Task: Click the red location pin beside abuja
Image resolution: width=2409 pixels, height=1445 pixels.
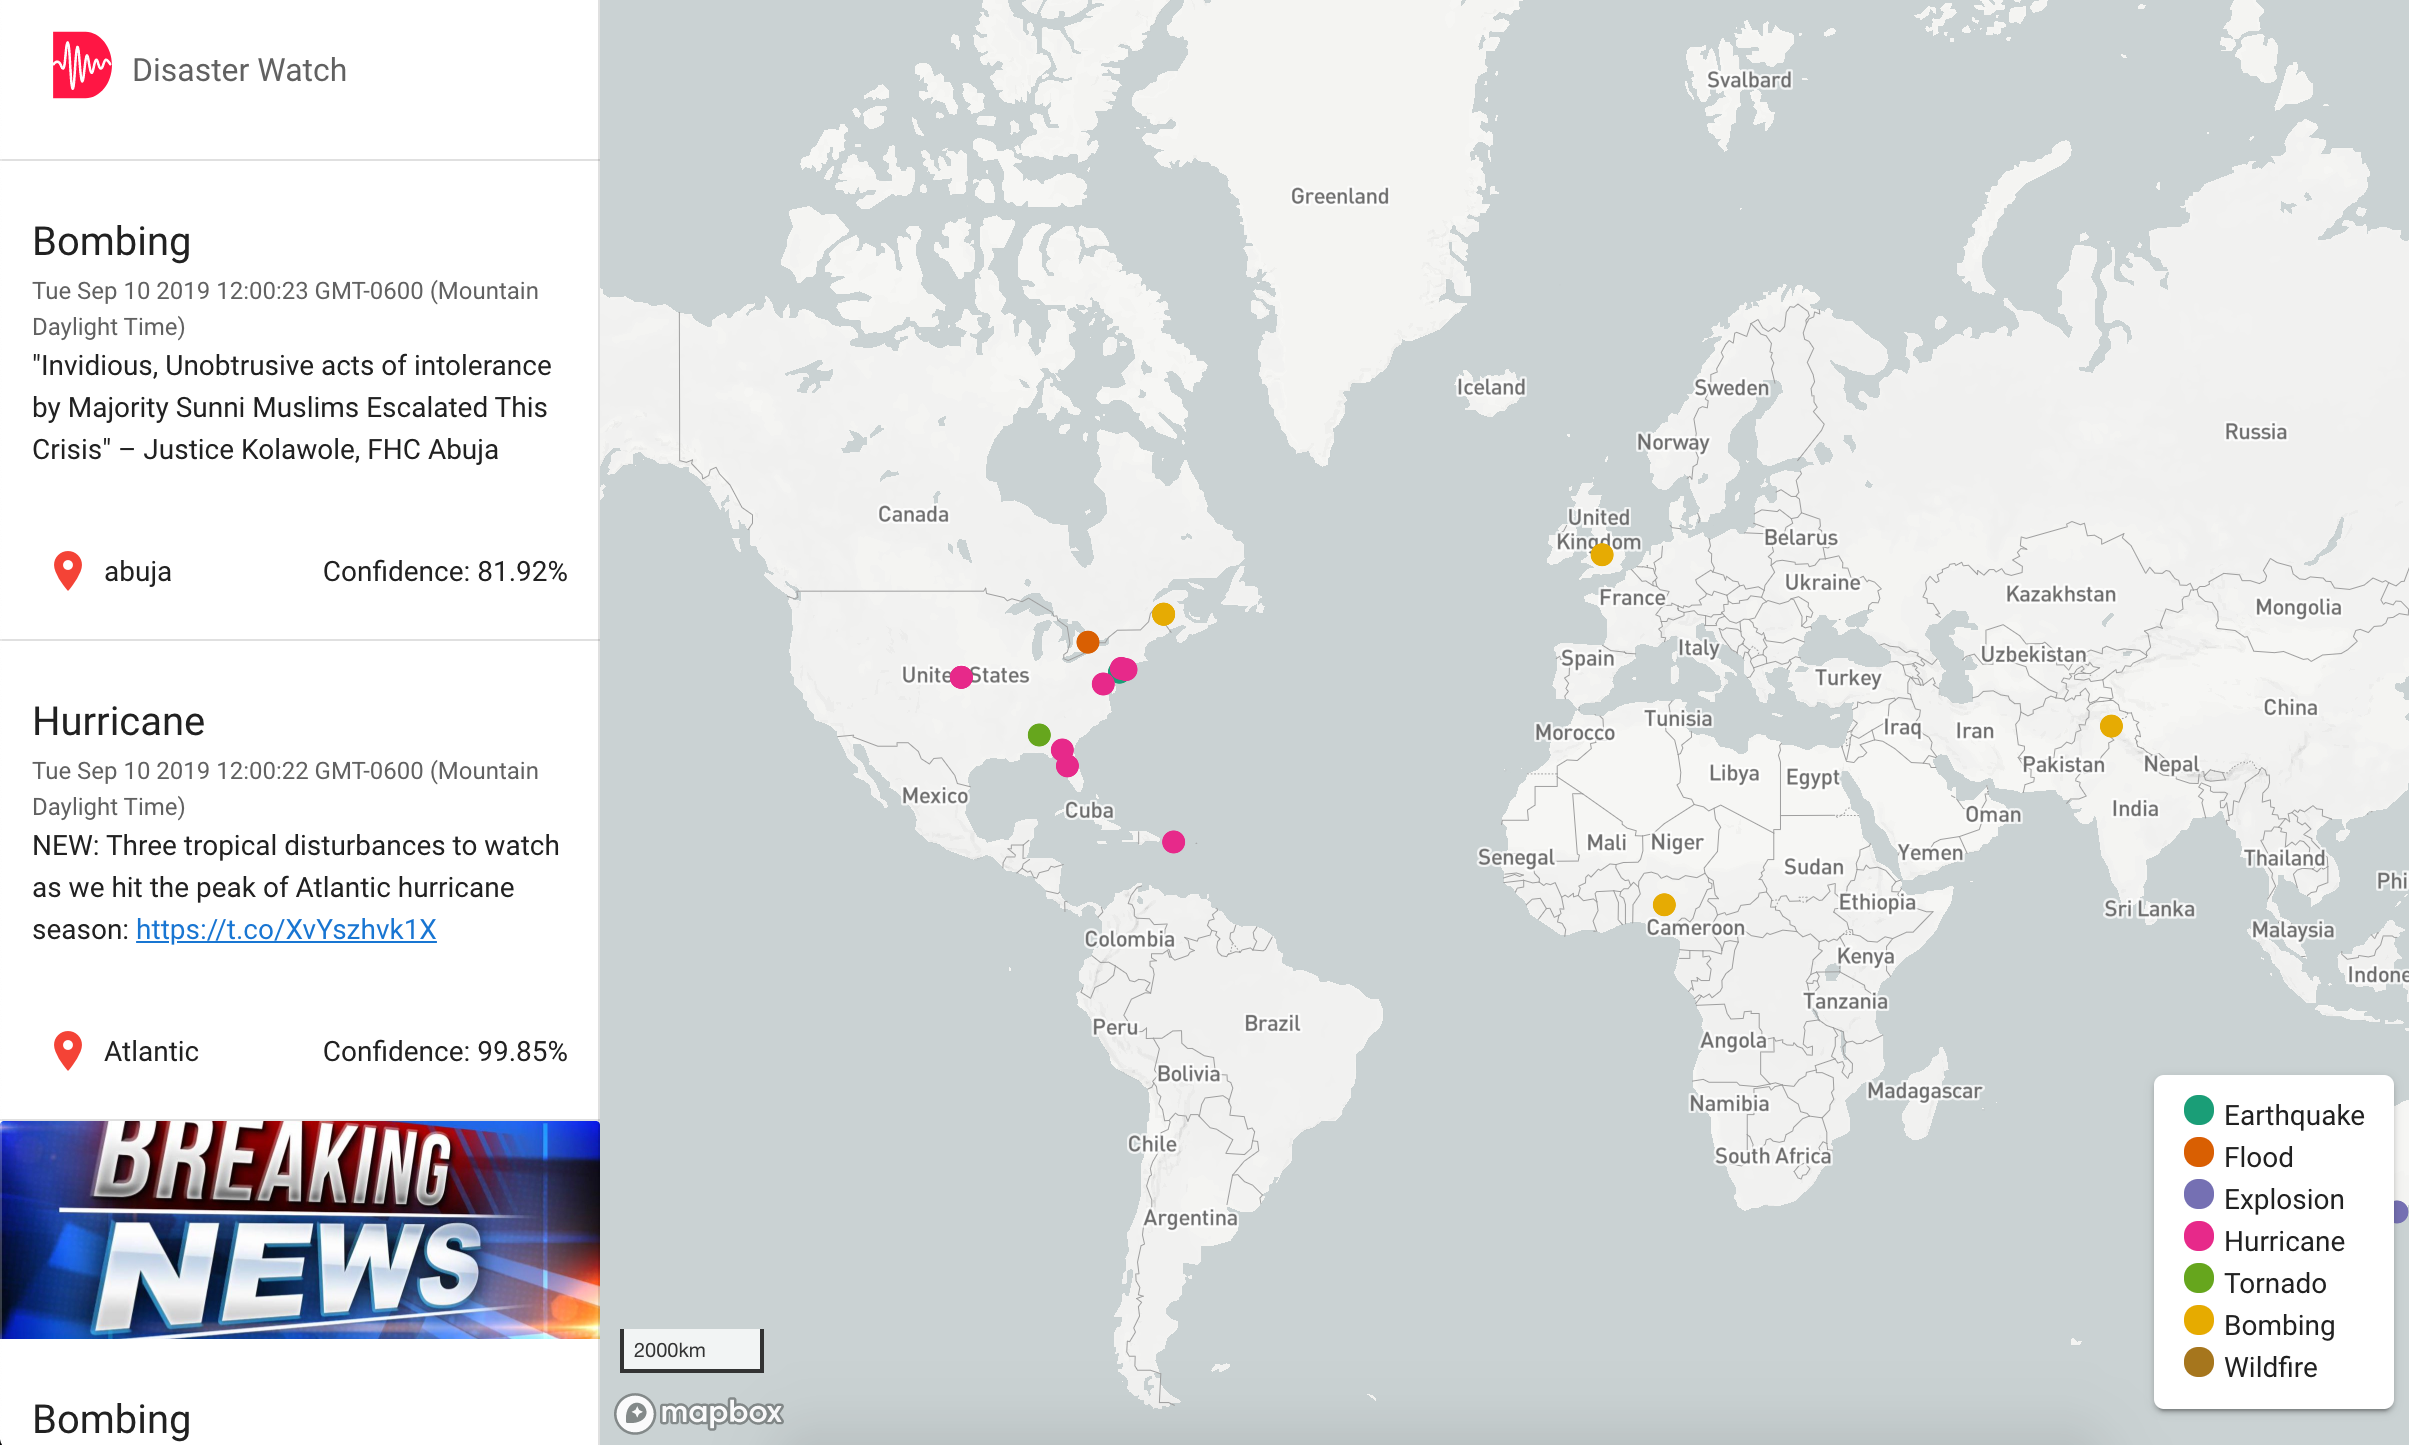Action: pyautogui.click(x=67, y=570)
